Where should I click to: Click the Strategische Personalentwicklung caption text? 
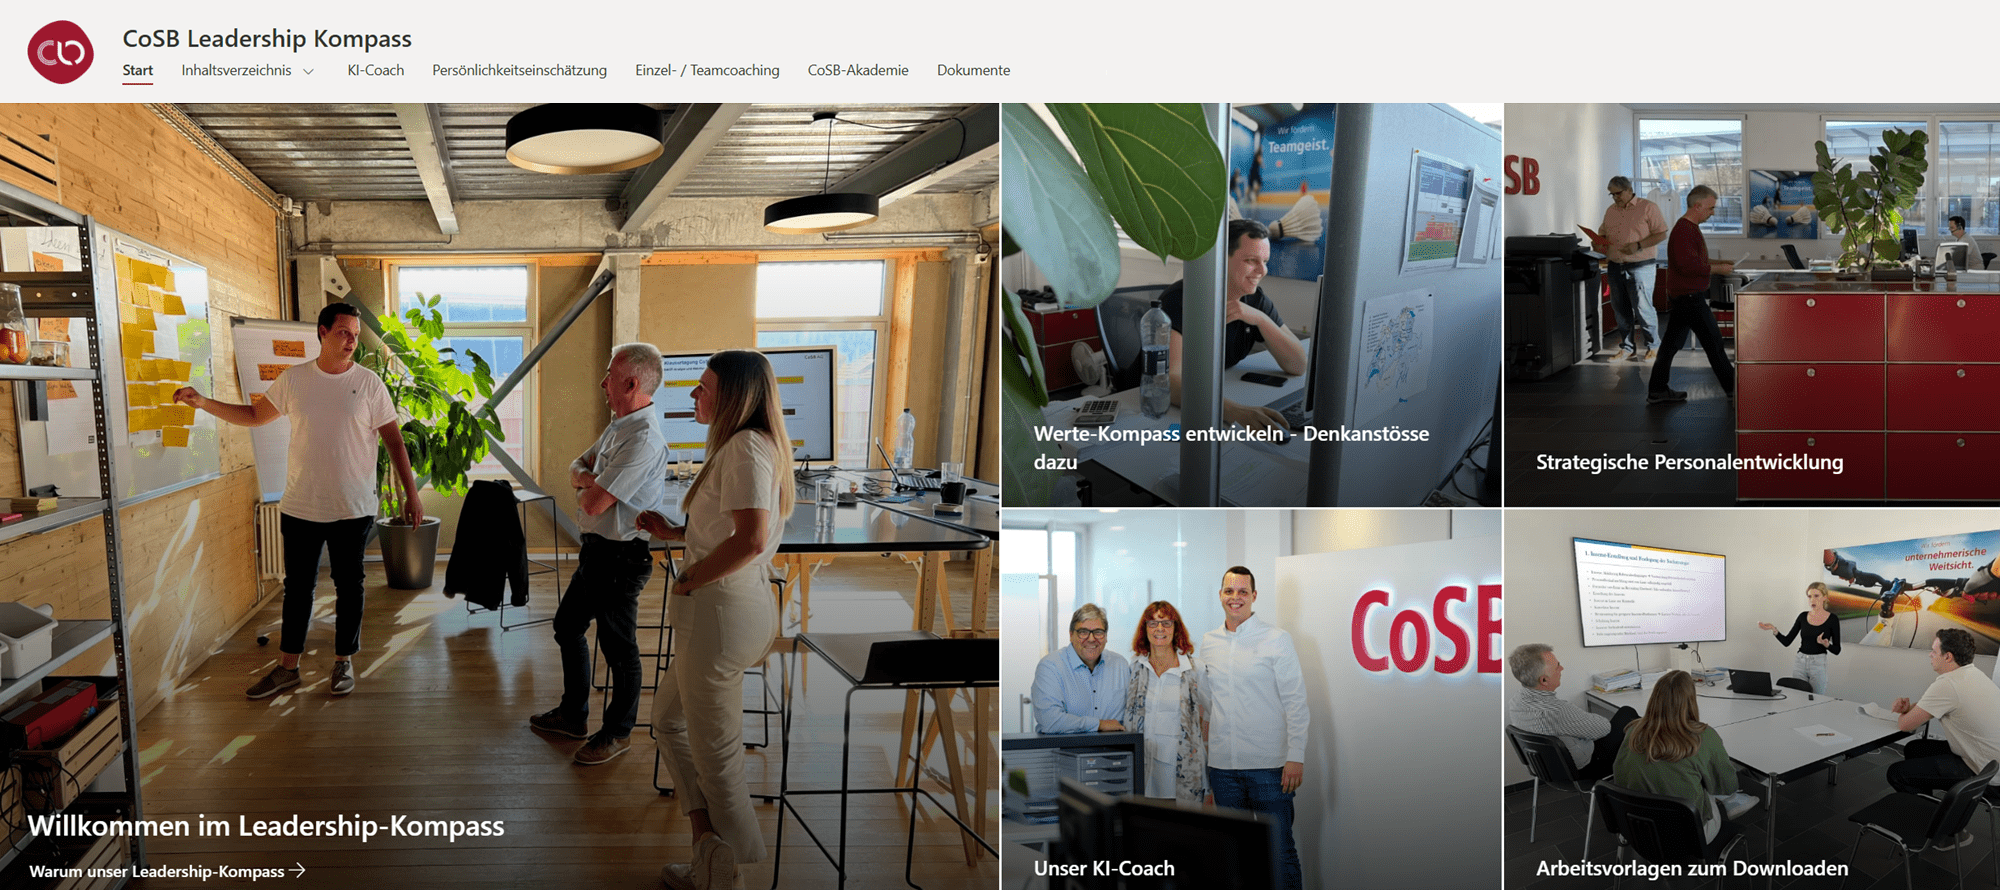coord(1689,462)
